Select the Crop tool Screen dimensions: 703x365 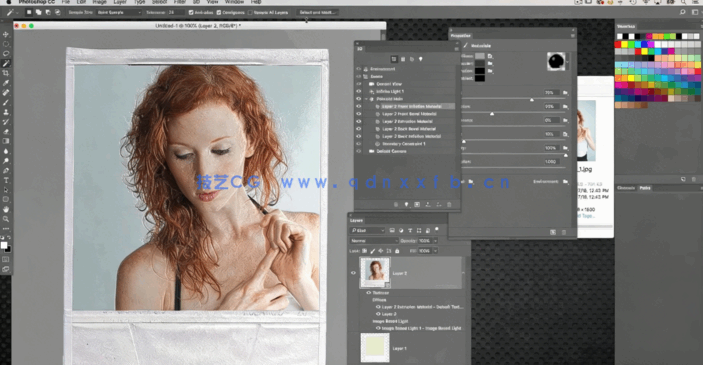point(6,73)
